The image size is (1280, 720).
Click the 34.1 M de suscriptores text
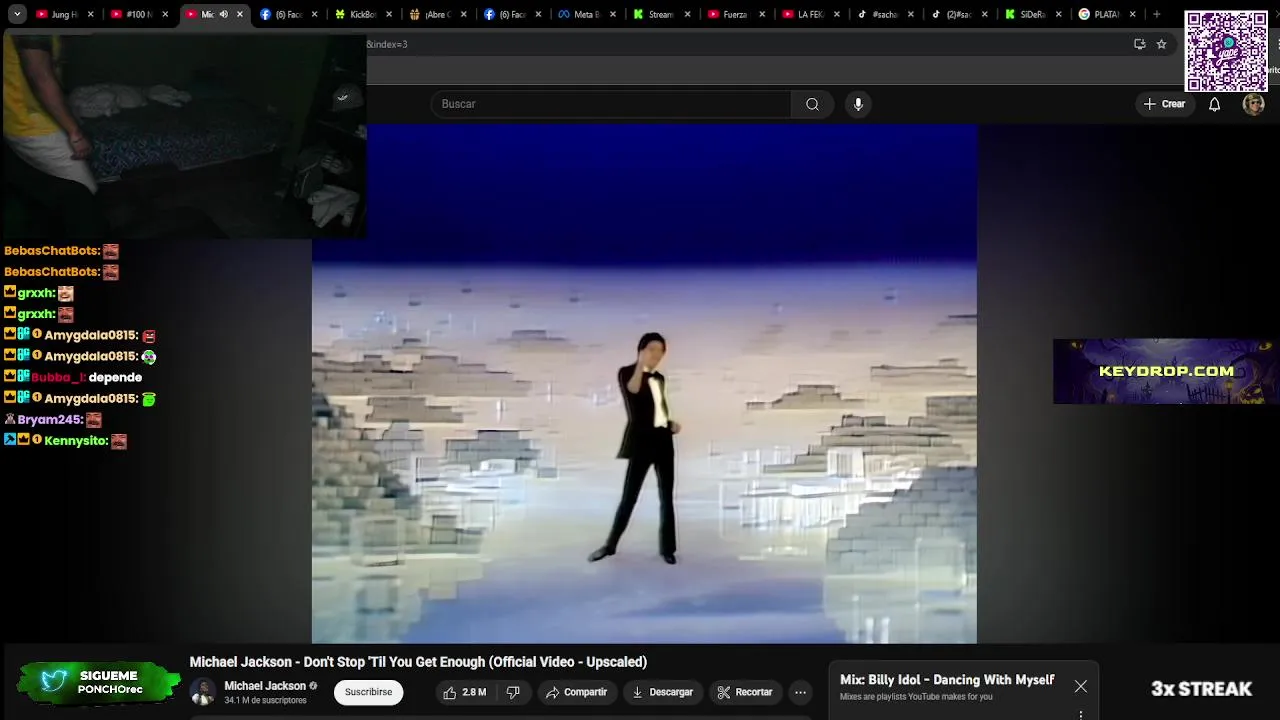[265, 701]
